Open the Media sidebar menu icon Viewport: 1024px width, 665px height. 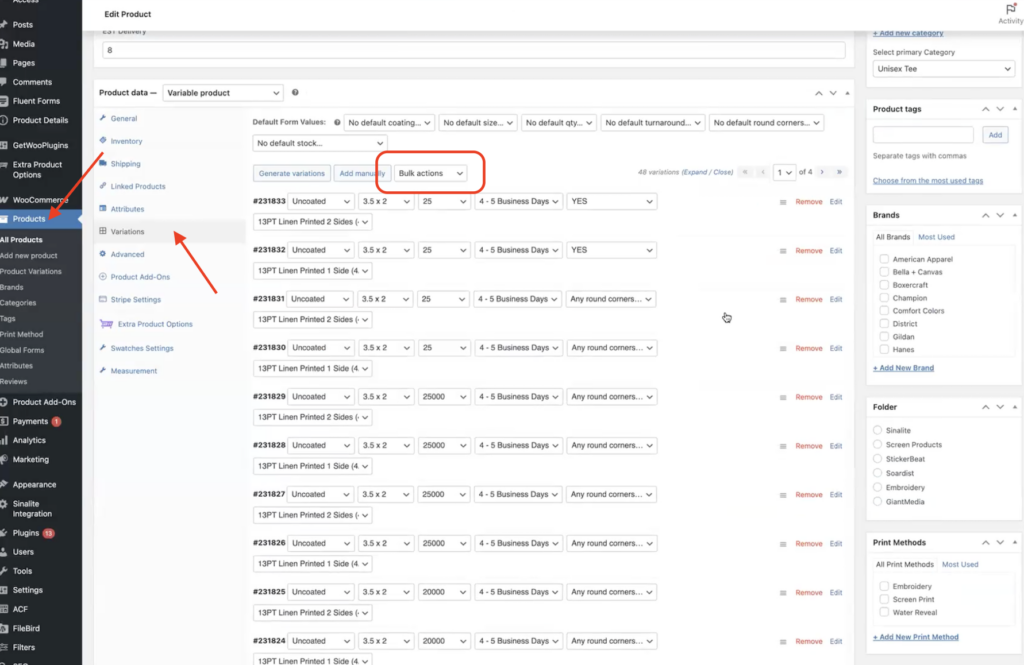(6, 44)
